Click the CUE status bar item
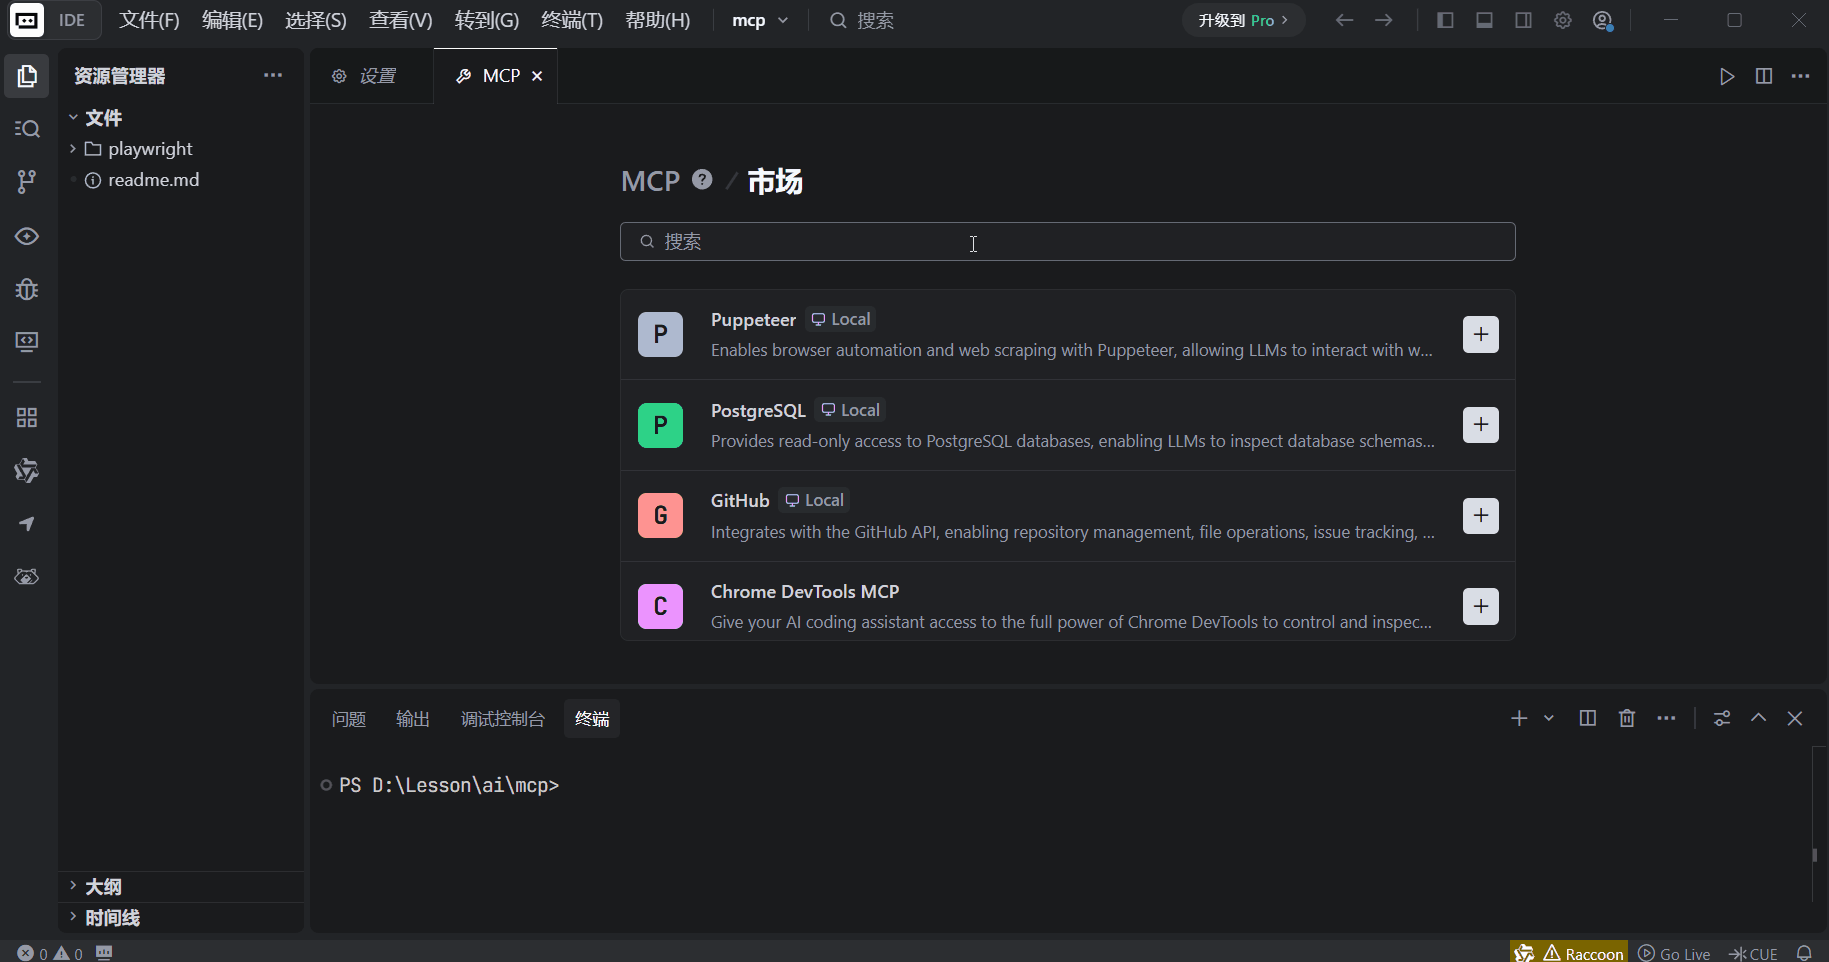 coord(1753,954)
